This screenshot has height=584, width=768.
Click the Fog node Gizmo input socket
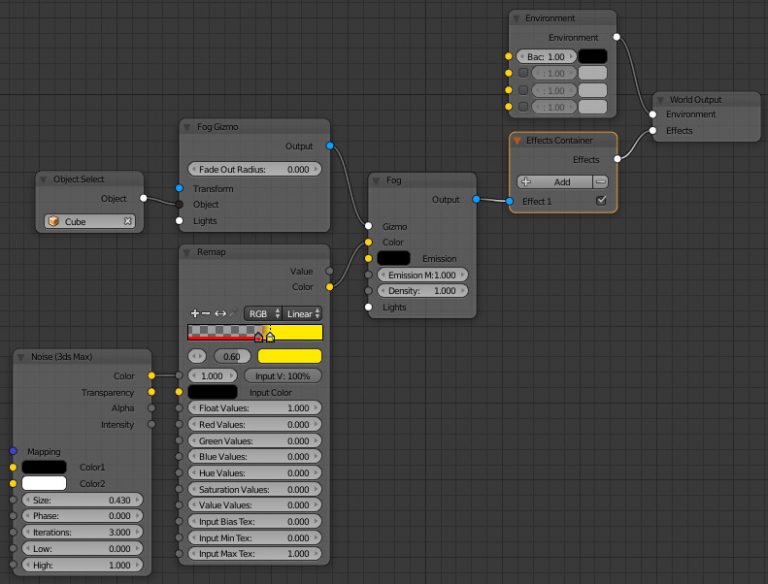368,226
